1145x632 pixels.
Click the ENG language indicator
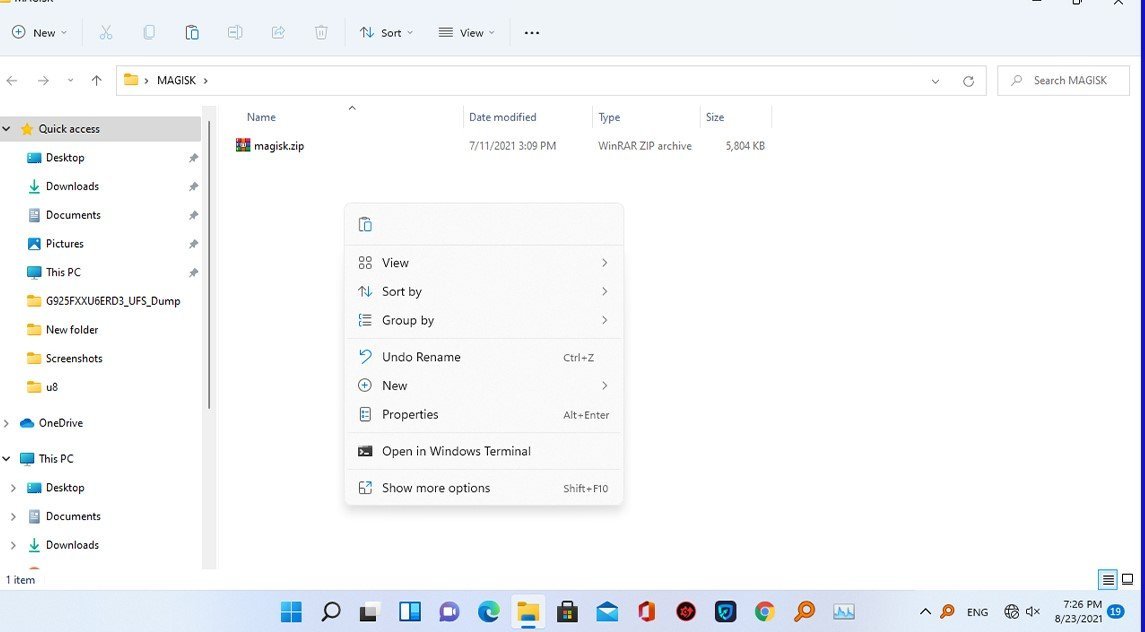click(977, 612)
